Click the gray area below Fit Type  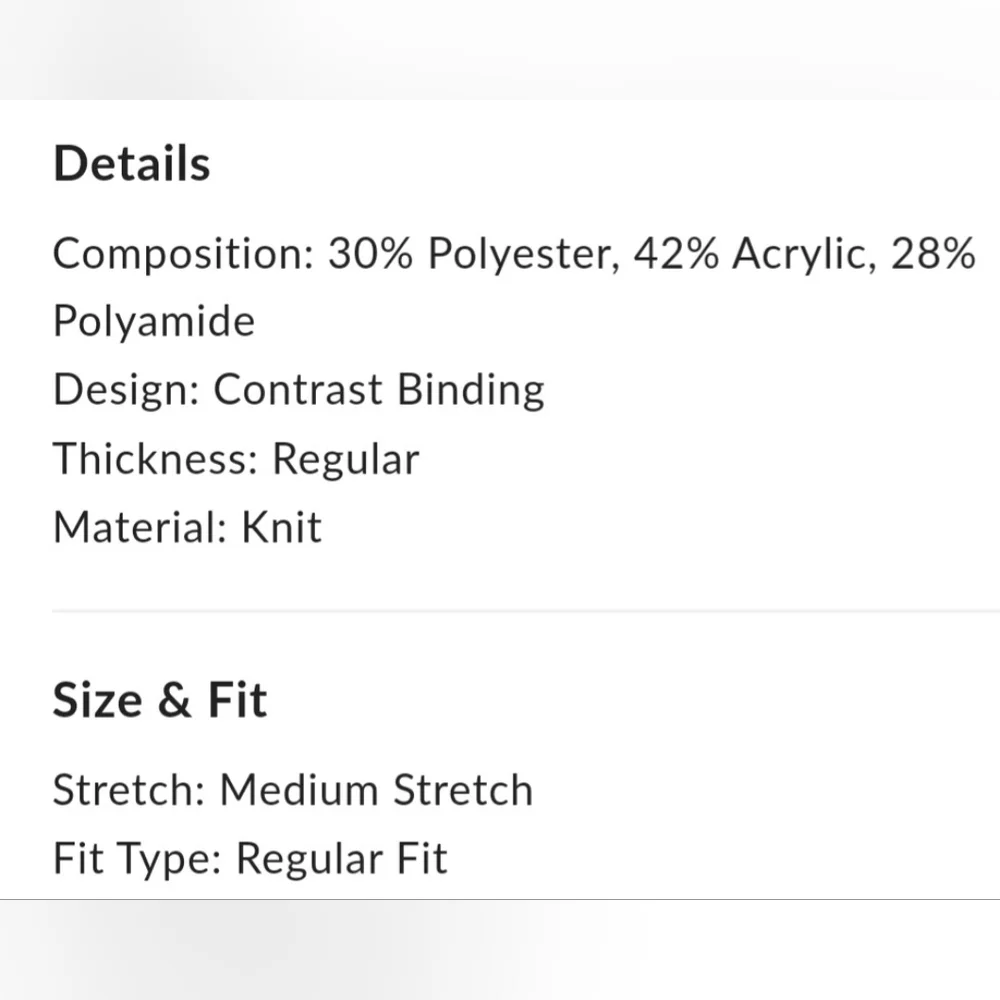point(500,950)
